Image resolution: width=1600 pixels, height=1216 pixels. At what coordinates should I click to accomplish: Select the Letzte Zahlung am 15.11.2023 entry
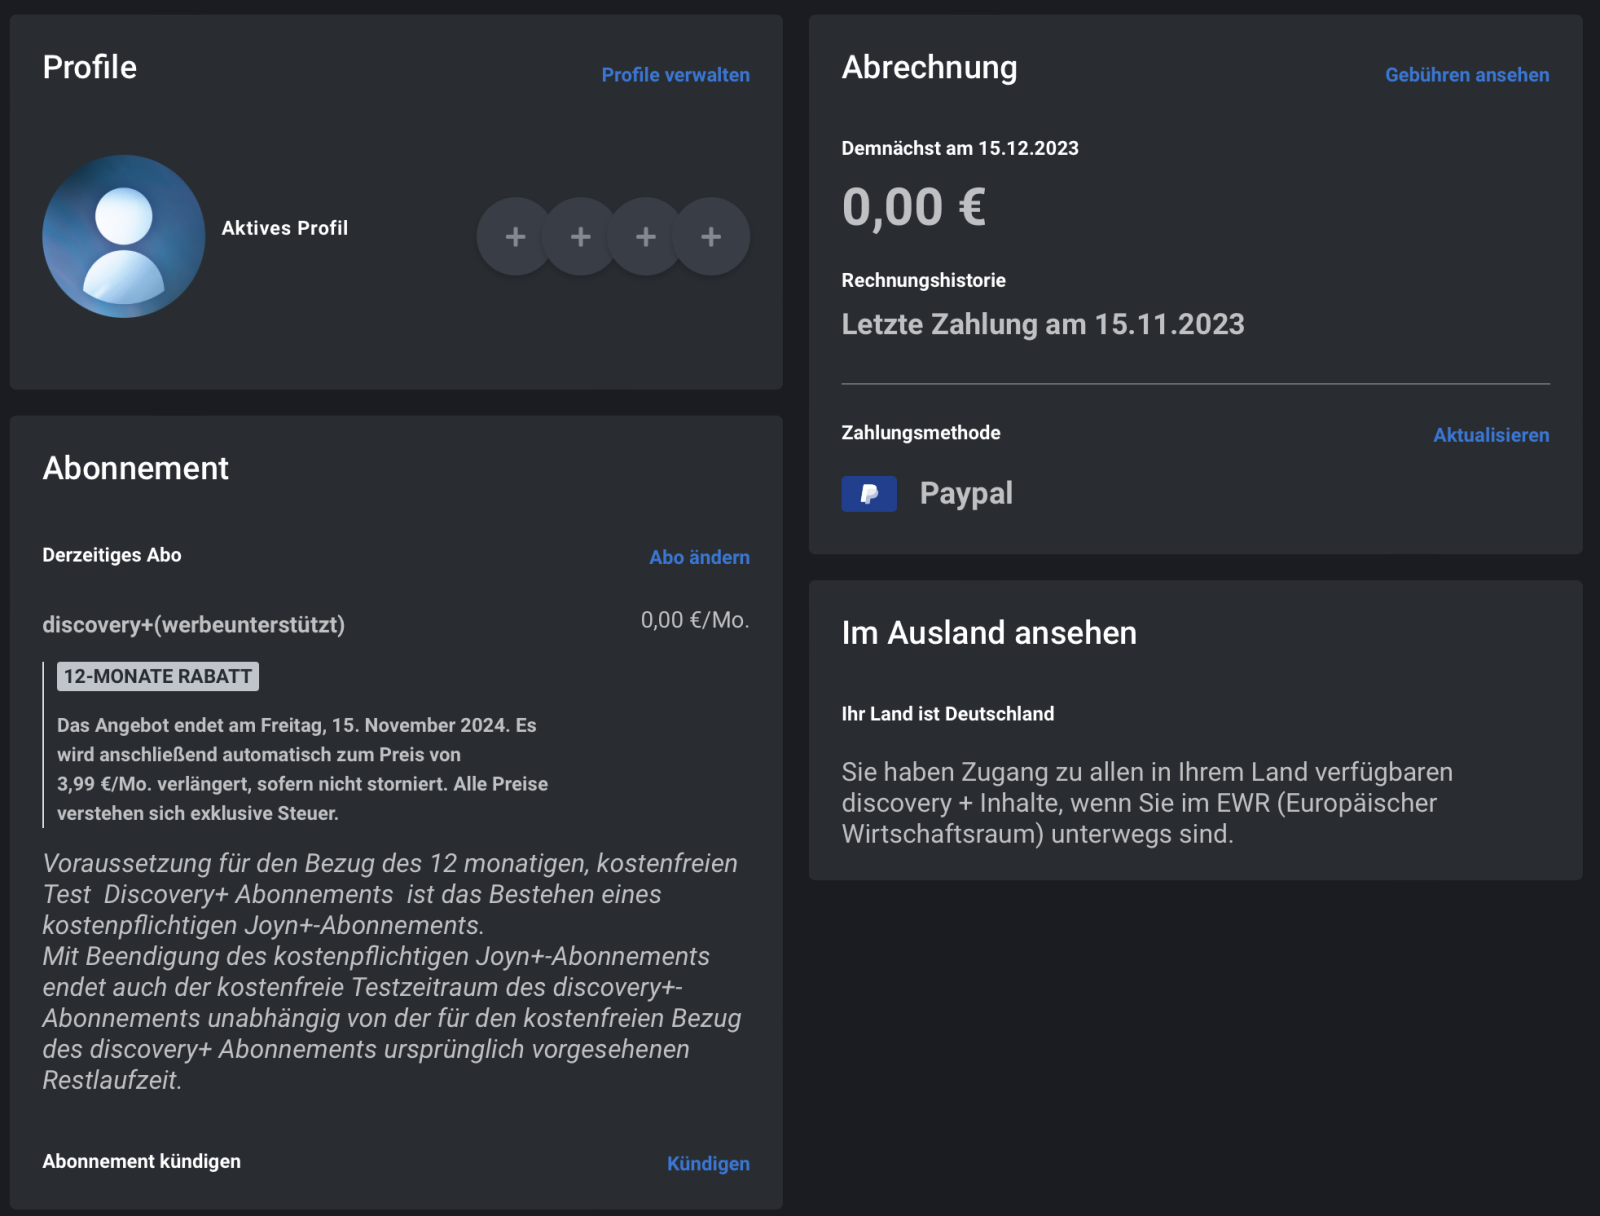coord(1042,324)
